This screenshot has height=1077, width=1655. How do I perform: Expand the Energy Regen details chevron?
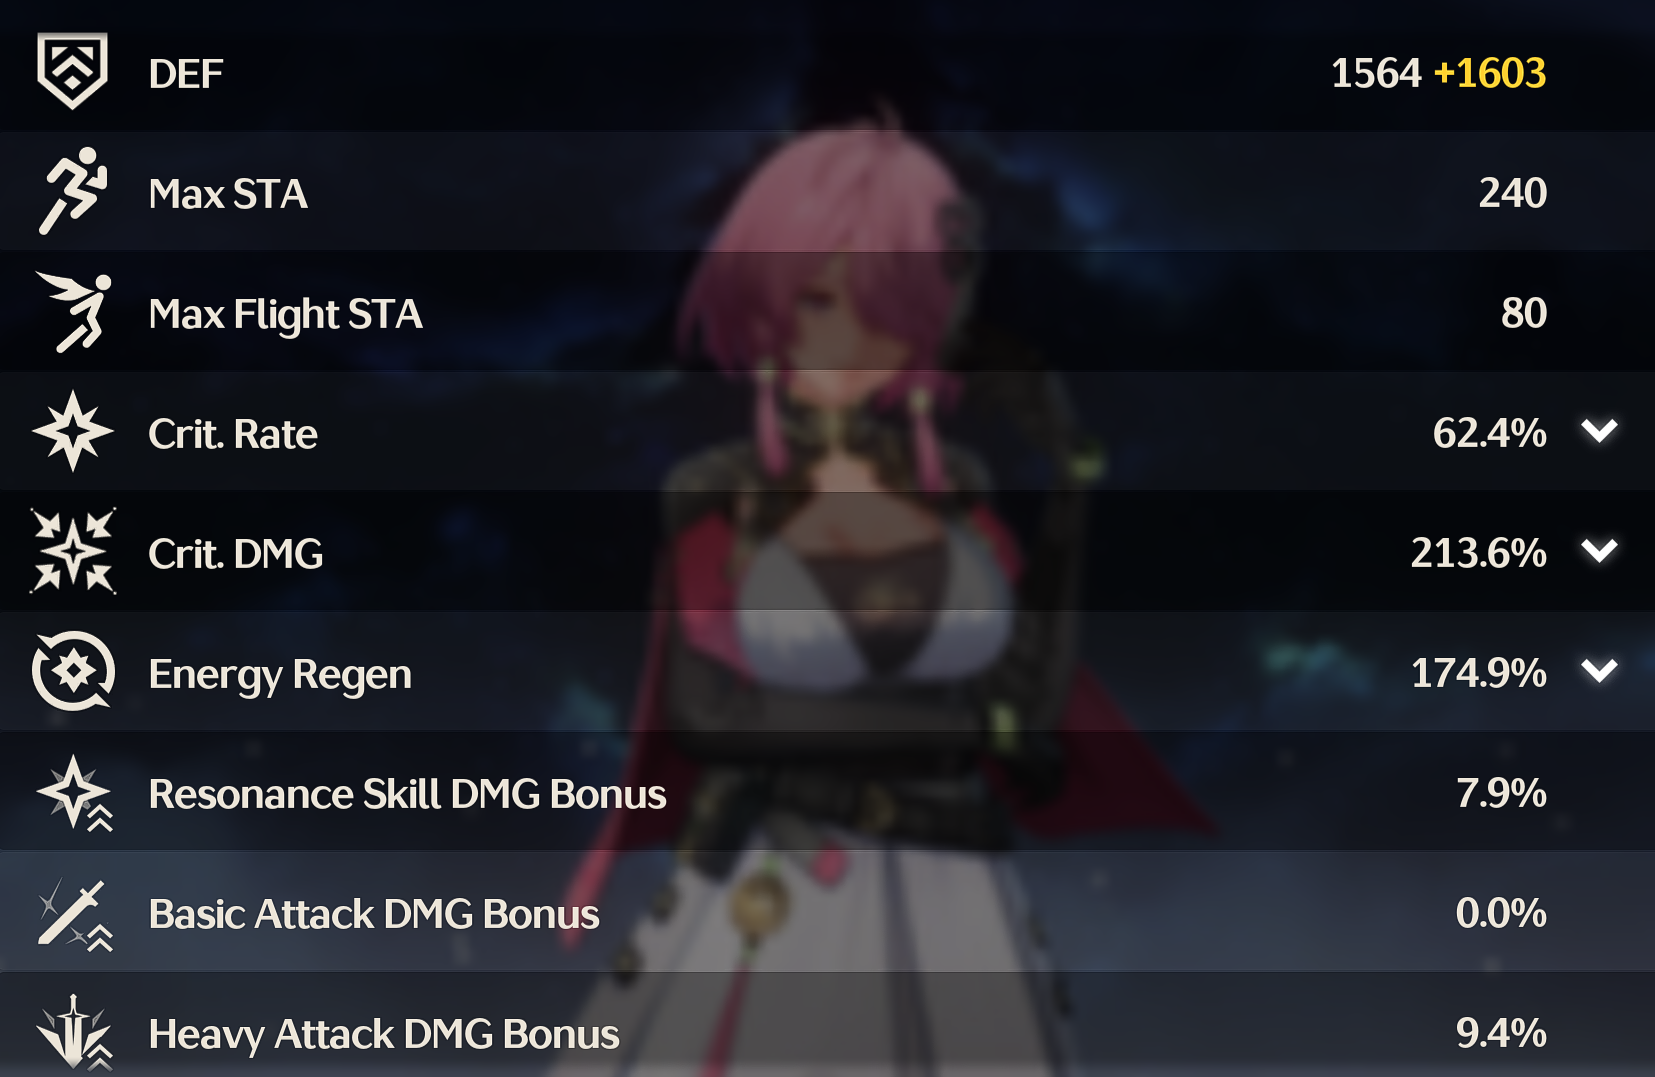coord(1600,671)
